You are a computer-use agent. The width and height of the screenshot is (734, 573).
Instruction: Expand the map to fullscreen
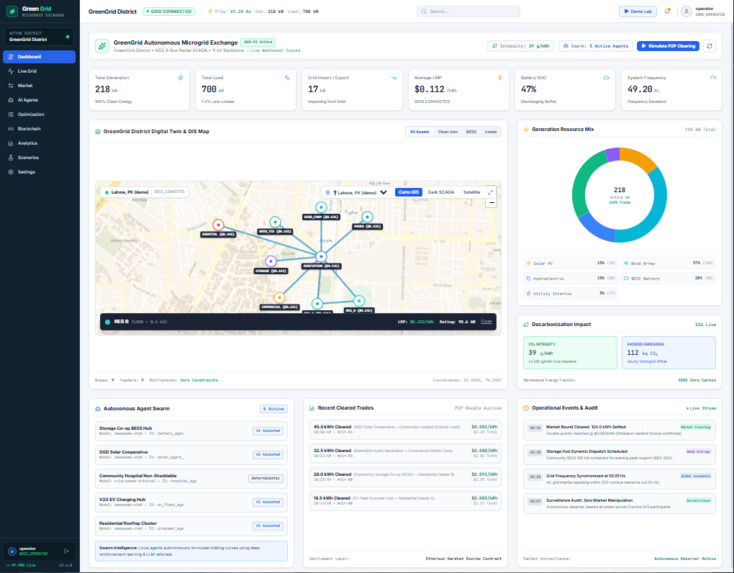pos(491,192)
